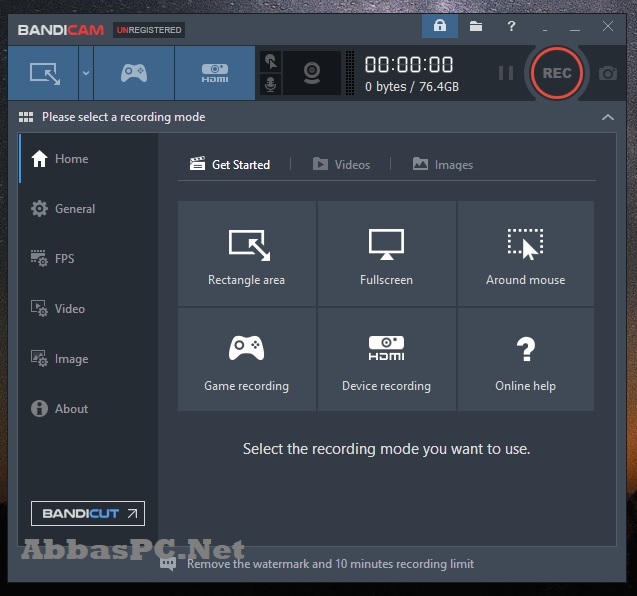The width and height of the screenshot is (637, 596).
Task: Open Video settings in sidebar
Action: pyautogui.click(x=88, y=308)
